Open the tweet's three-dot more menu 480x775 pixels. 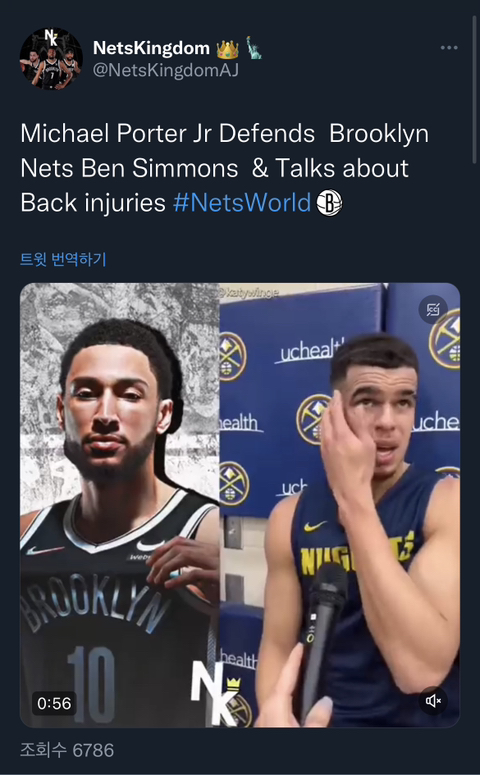click(448, 47)
